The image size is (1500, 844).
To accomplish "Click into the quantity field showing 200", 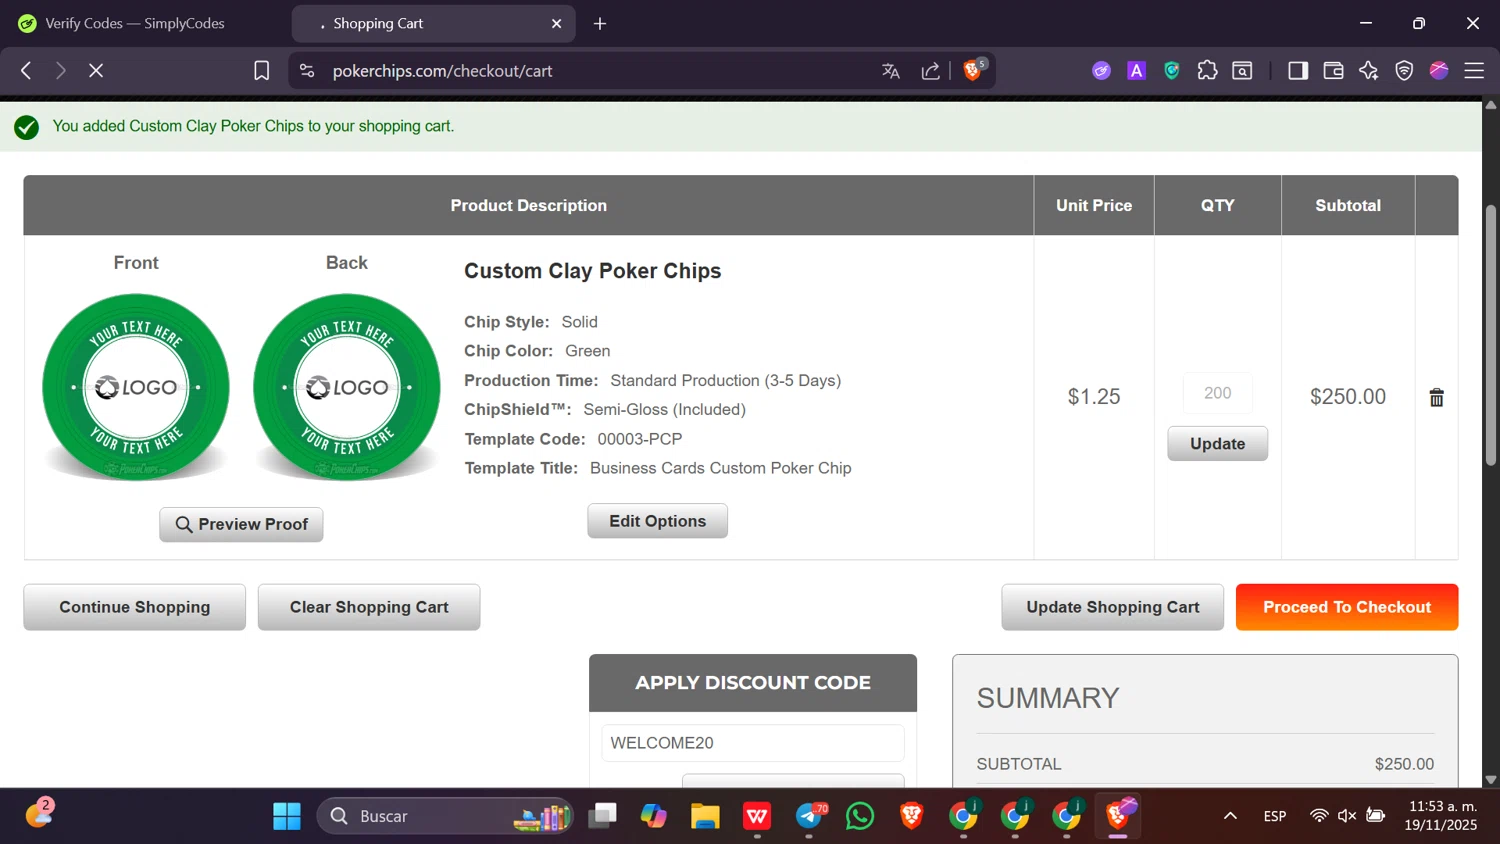I will (1217, 393).
